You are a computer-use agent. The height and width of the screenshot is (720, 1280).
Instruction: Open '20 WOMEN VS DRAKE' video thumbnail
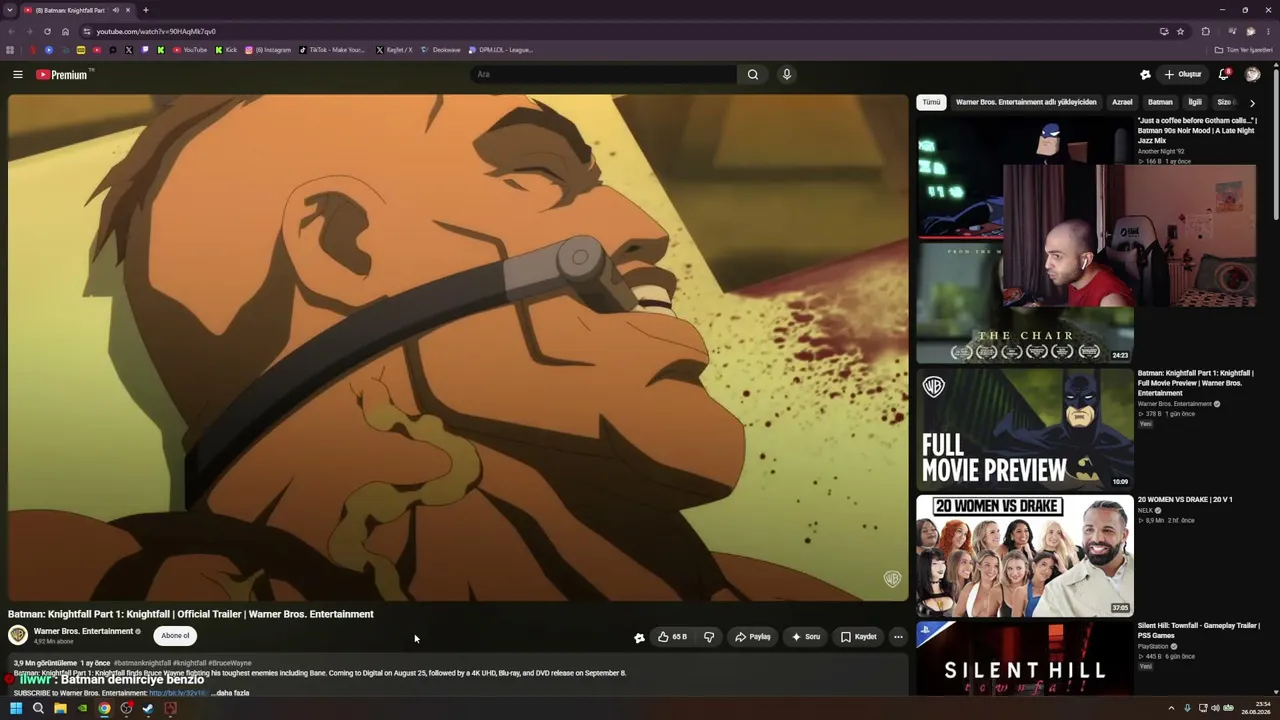click(x=1025, y=555)
